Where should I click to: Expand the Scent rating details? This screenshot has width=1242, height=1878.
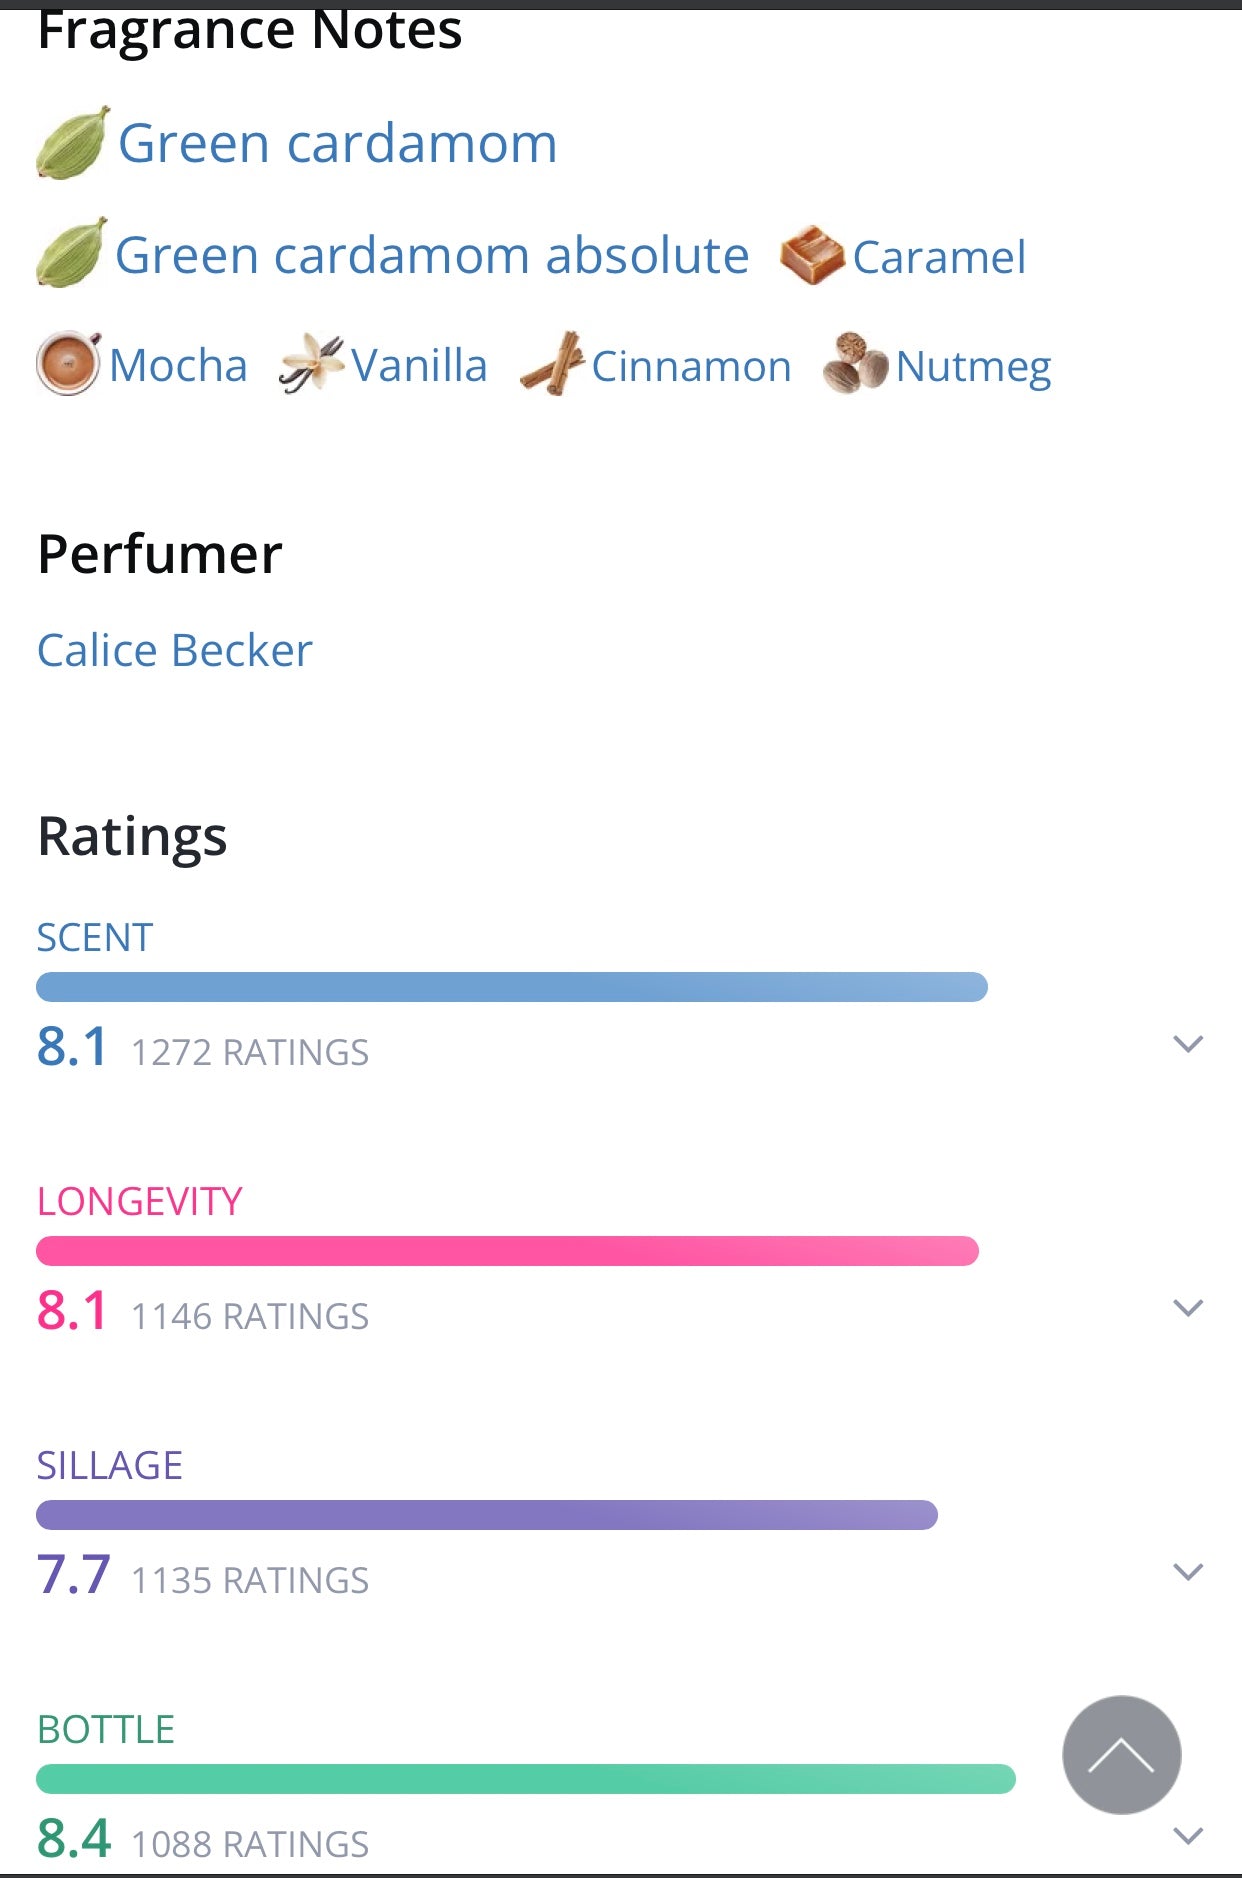(x=1187, y=1045)
